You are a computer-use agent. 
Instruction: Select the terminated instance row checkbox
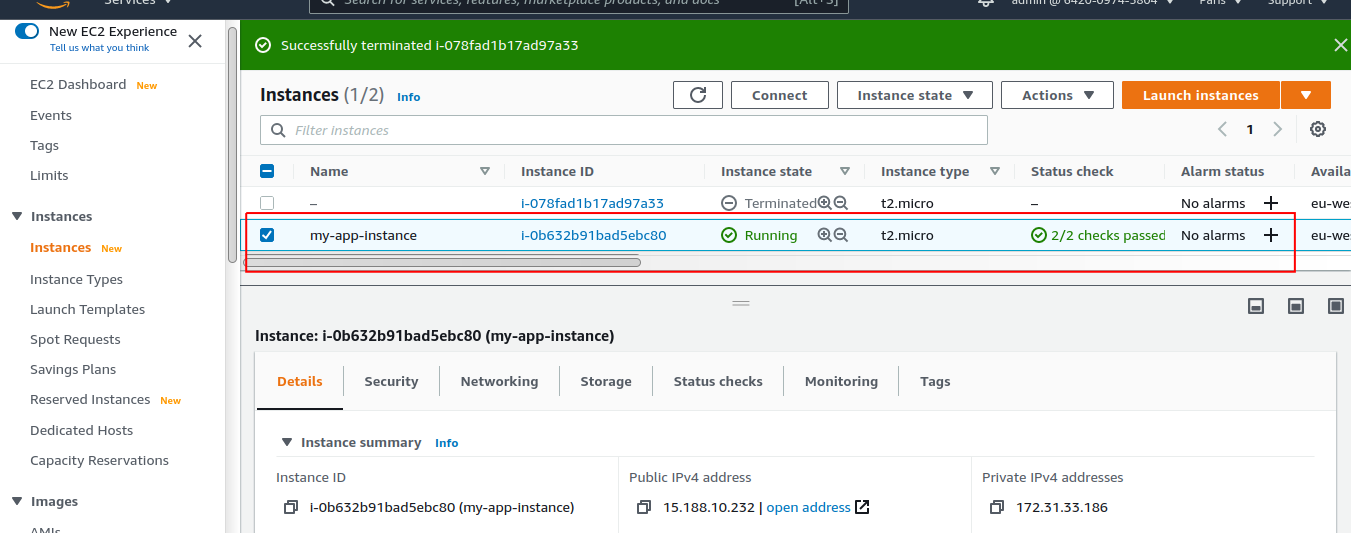click(x=267, y=203)
